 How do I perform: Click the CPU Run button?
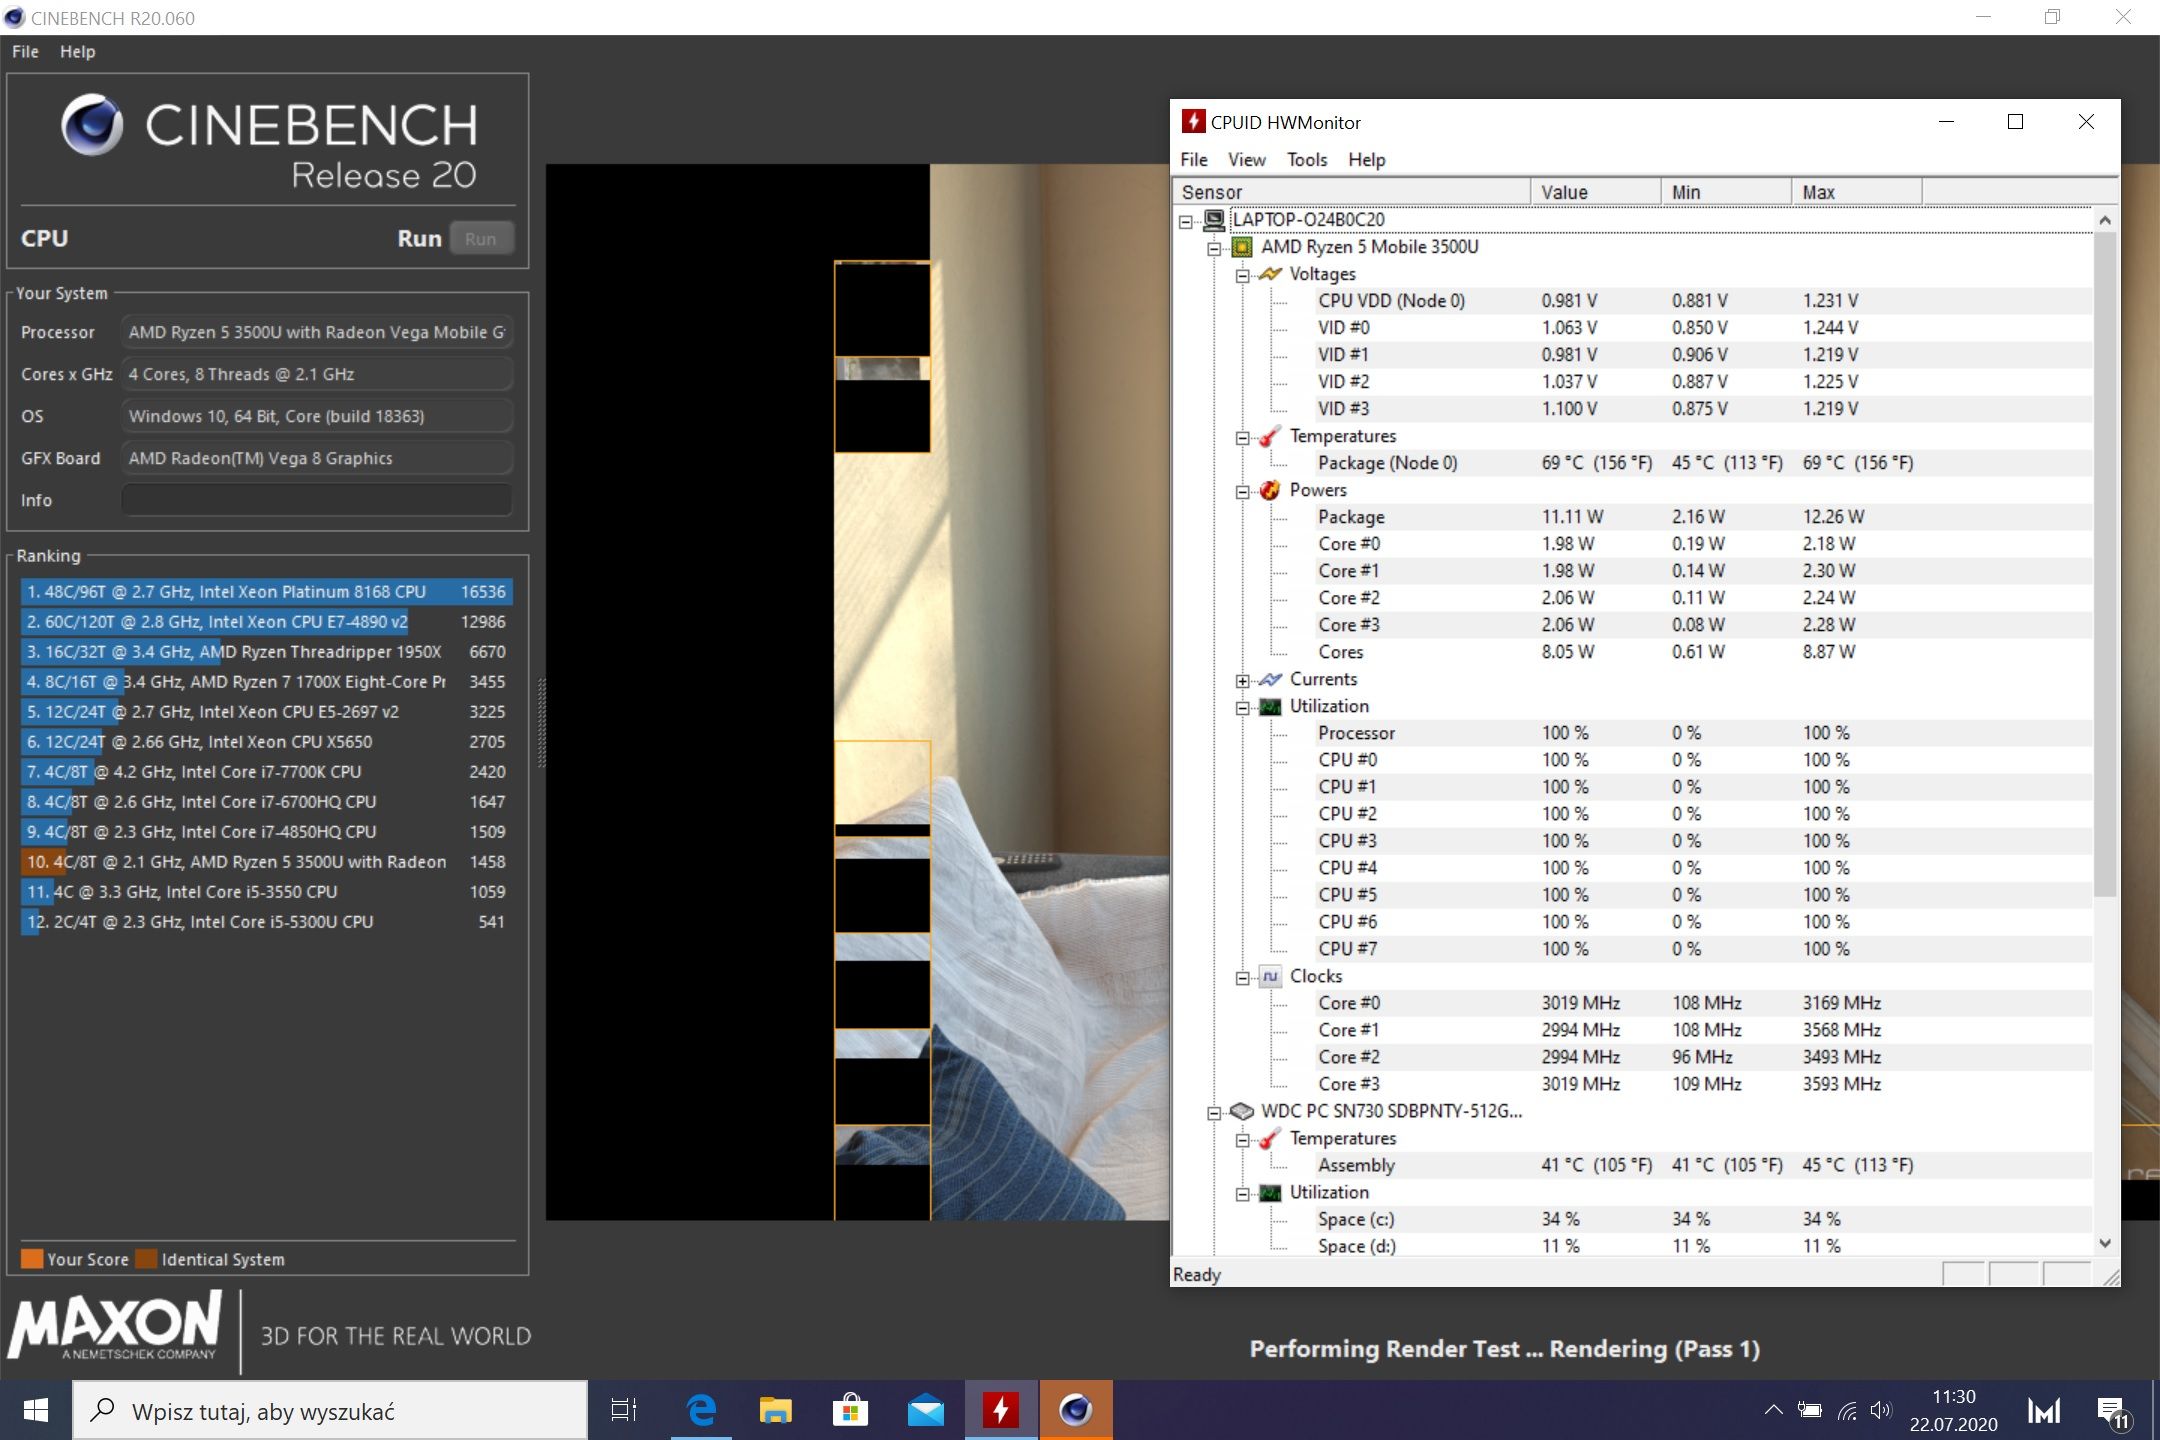point(481,239)
